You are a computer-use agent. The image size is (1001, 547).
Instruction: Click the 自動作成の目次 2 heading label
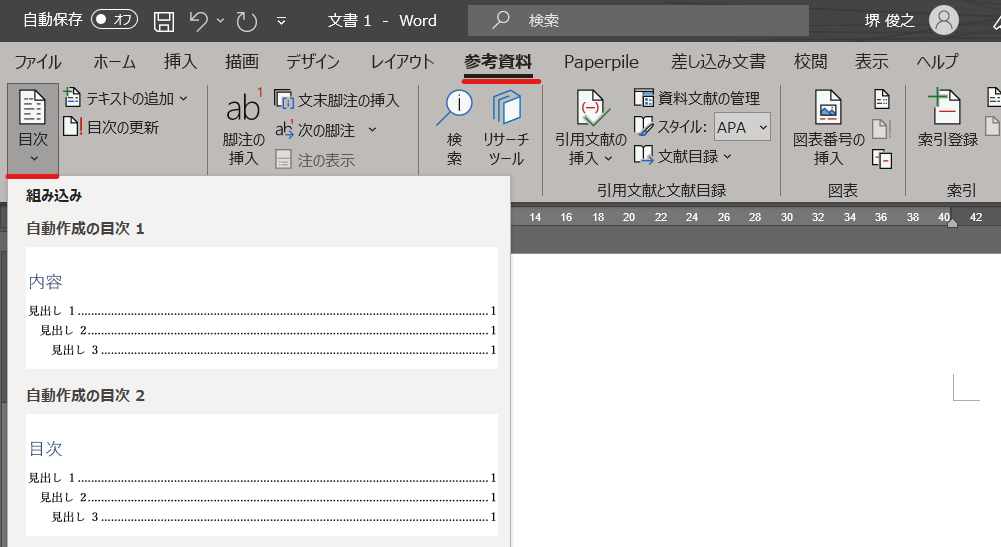click(86, 396)
